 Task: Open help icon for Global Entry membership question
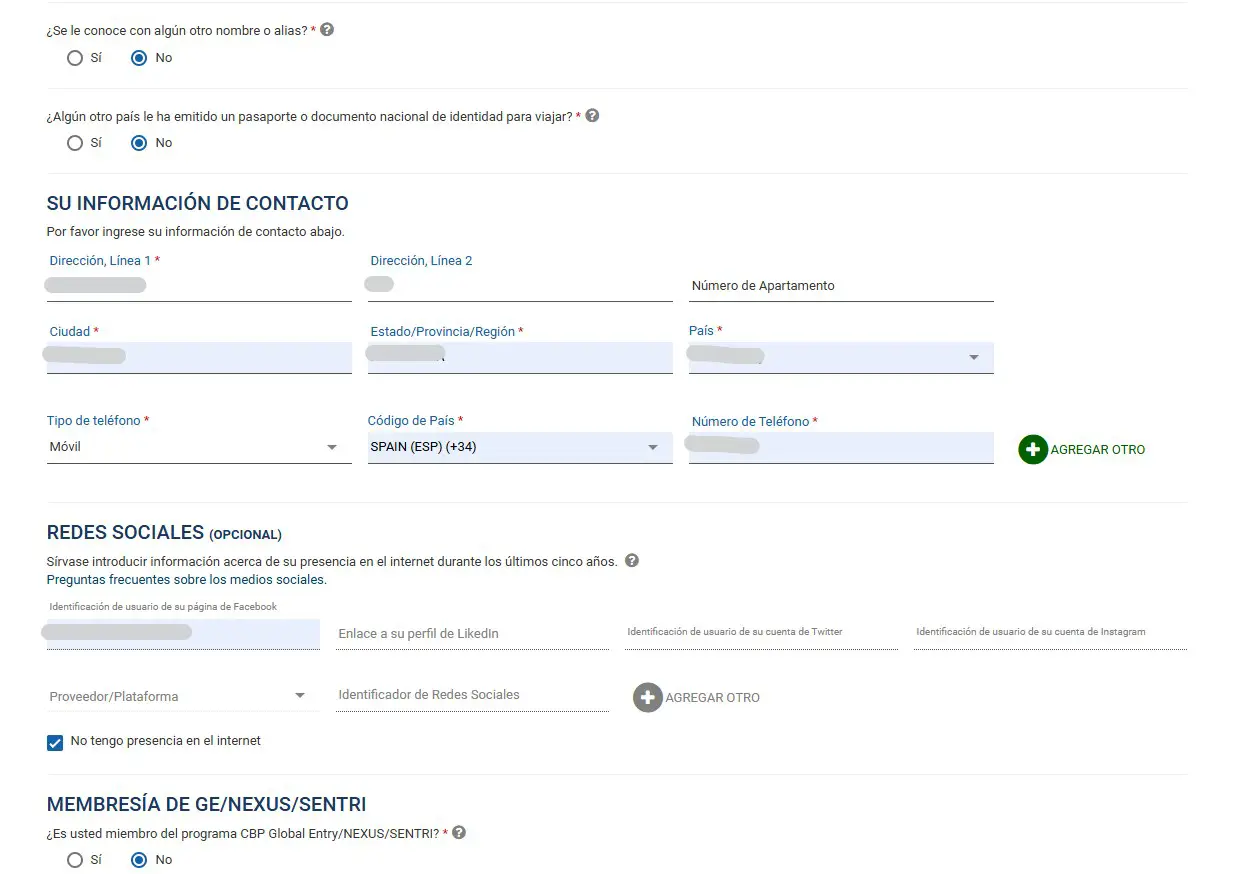click(459, 832)
